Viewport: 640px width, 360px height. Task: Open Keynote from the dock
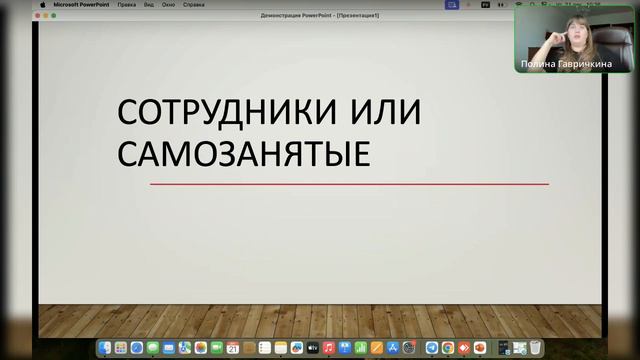345,348
